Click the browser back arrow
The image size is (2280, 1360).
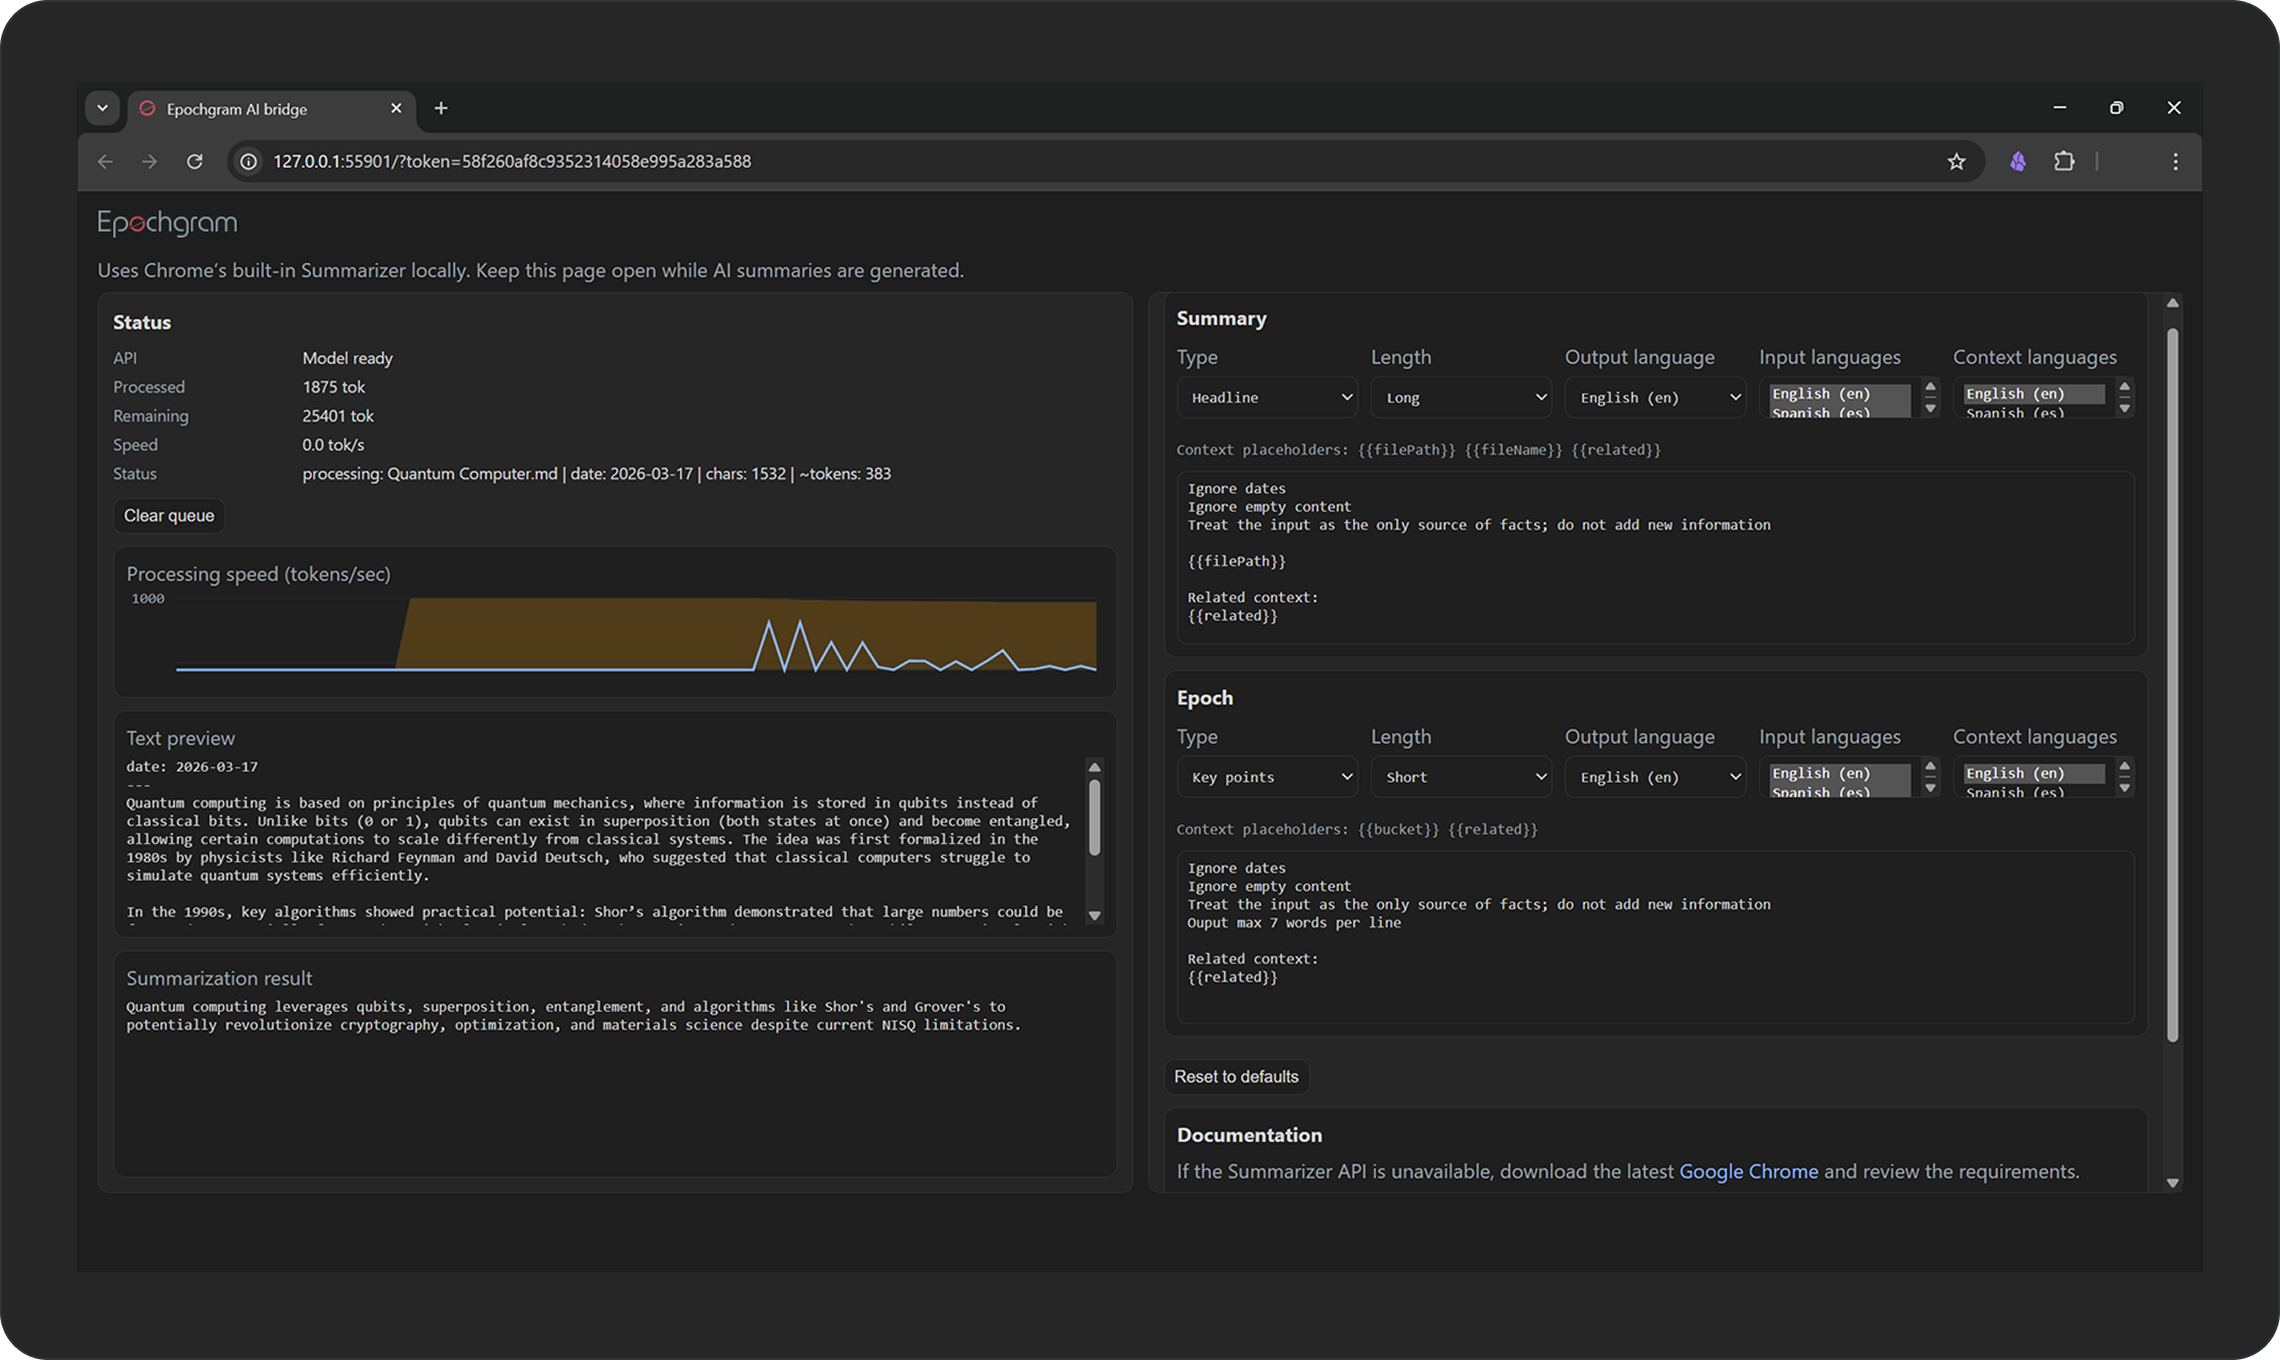[106, 161]
